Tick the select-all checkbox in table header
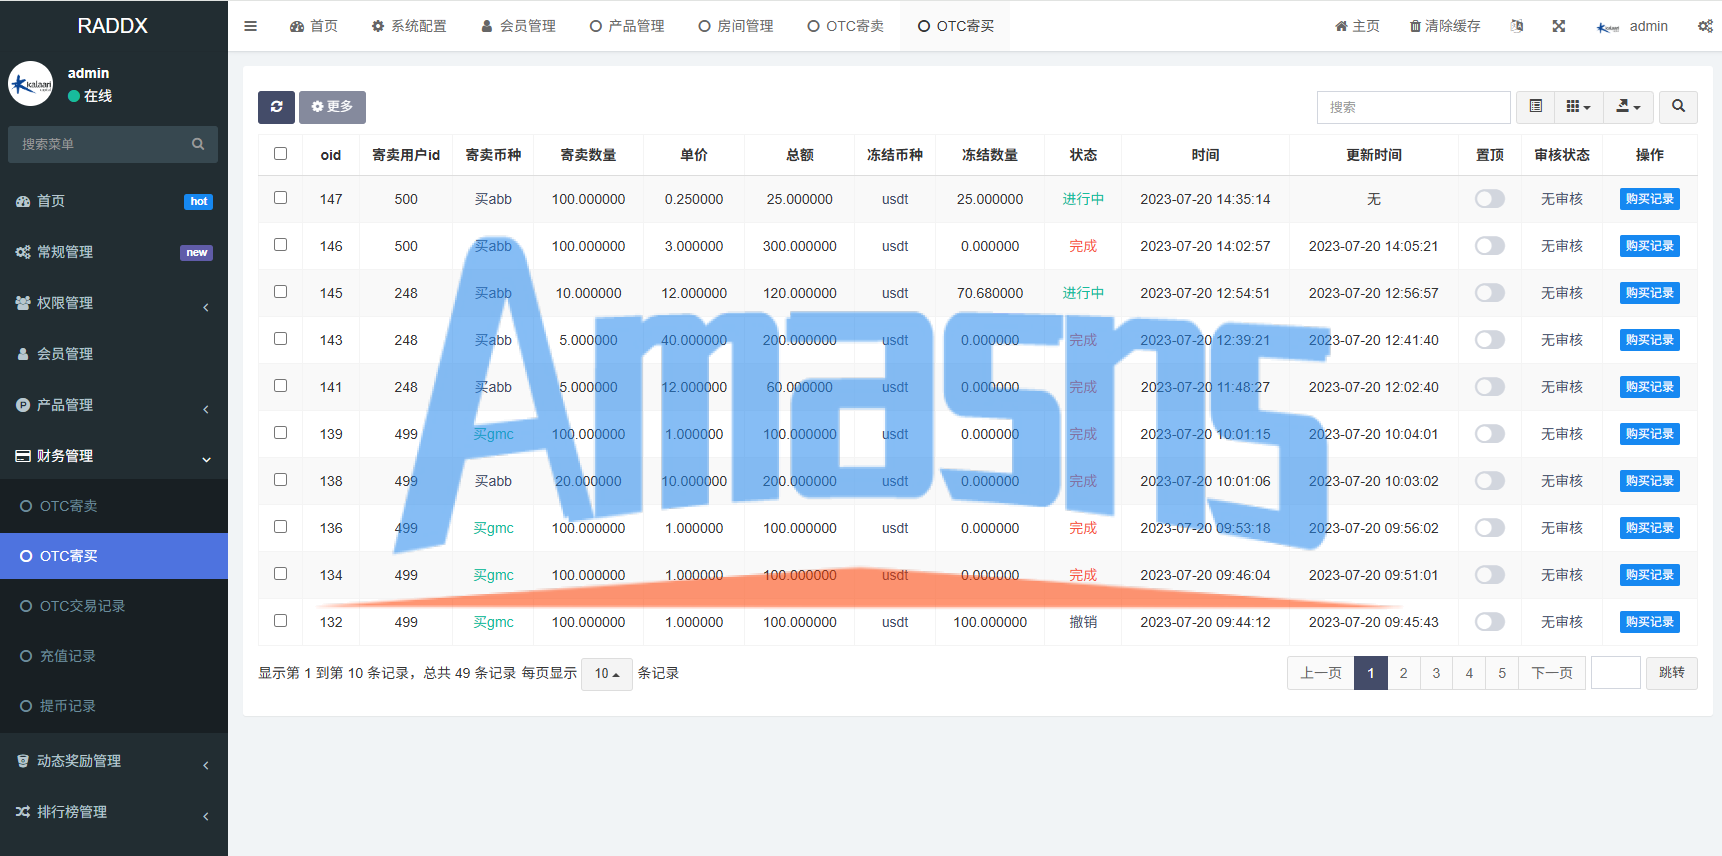 pyautogui.click(x=280, y=154)
